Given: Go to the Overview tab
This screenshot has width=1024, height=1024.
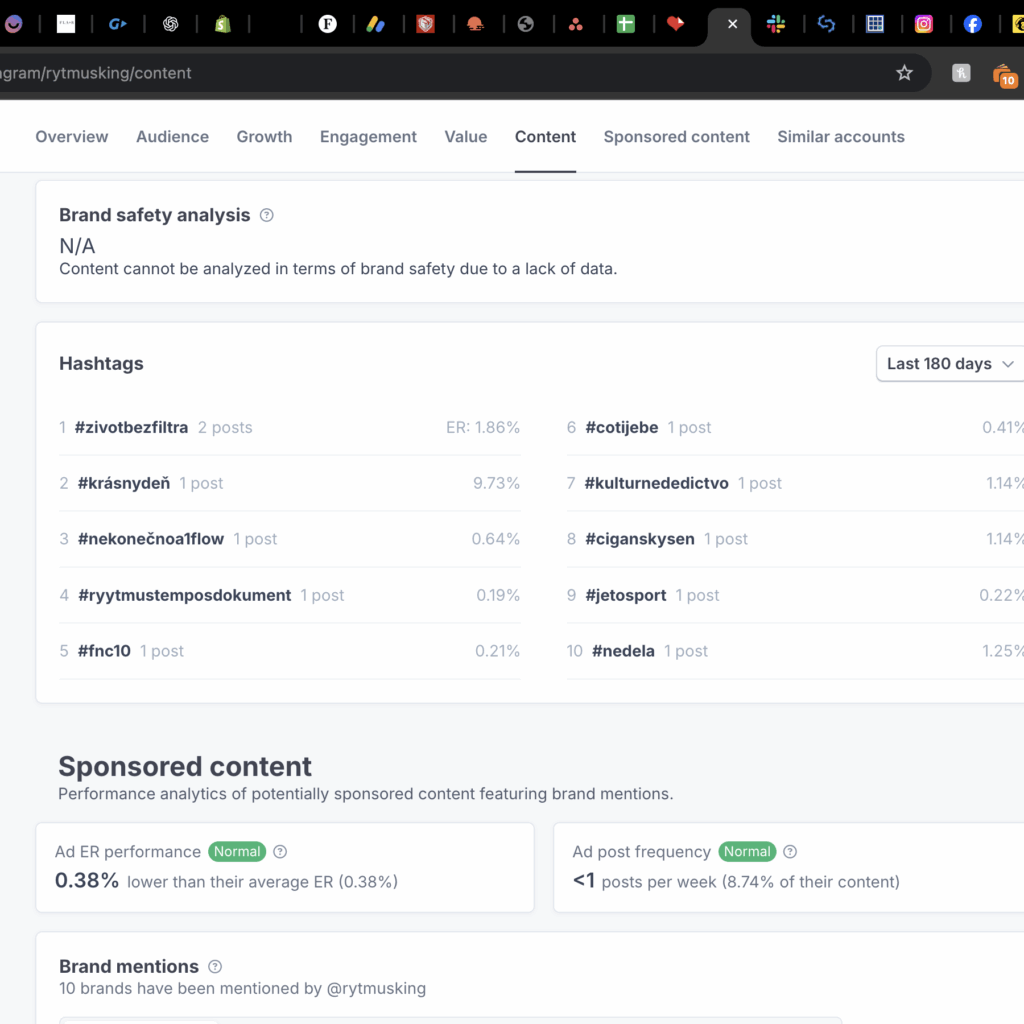Looking at the screenshot, I should click(72, 137).
